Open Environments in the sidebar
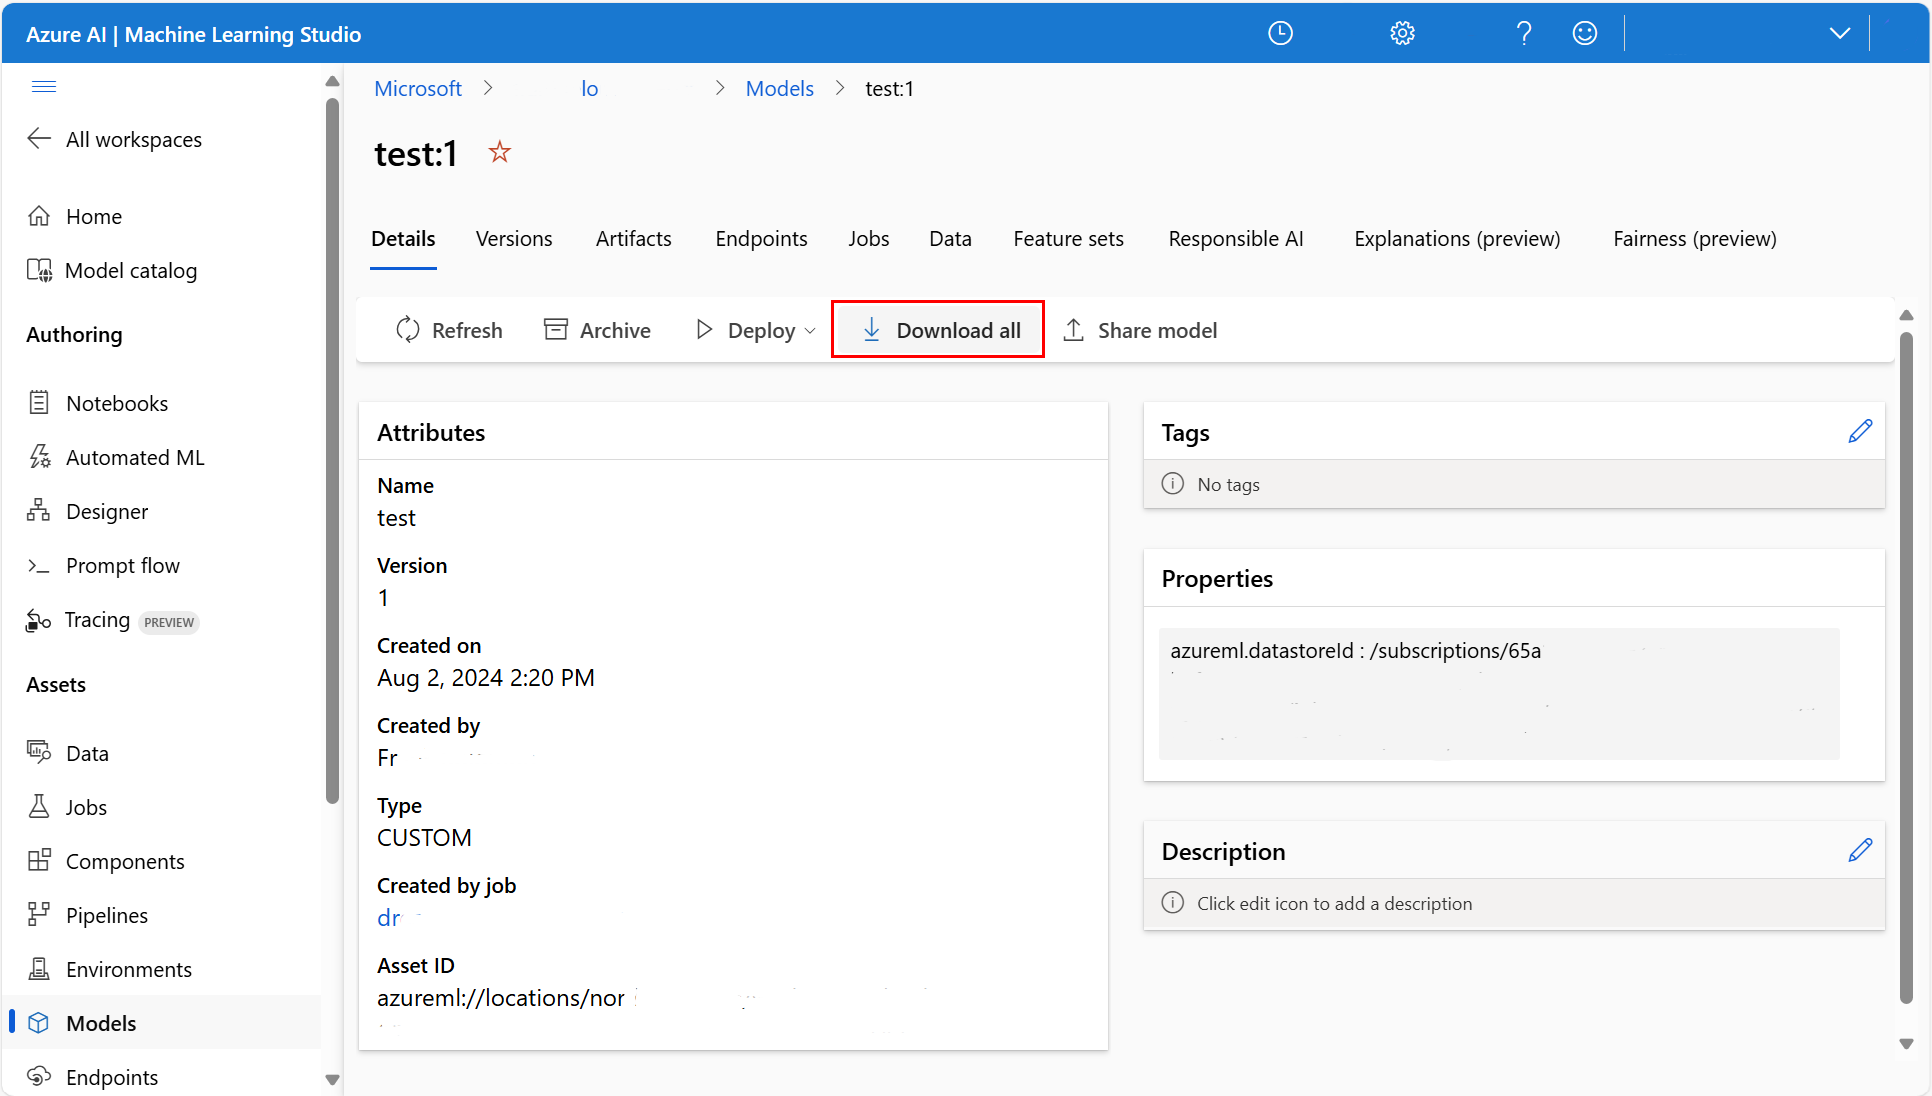Viewport: 1932px width, 1096px height. 110,969
